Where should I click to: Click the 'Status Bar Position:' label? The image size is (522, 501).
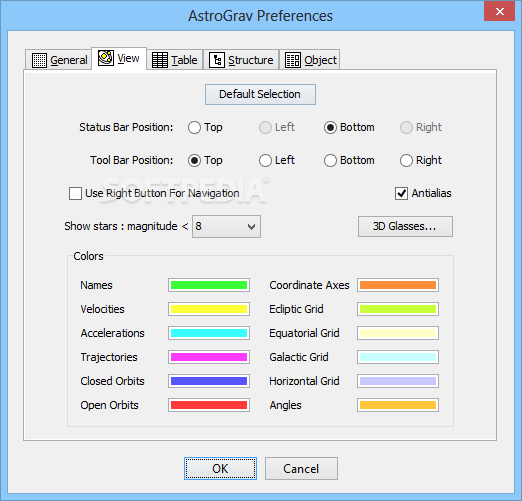tap(126, 127)
